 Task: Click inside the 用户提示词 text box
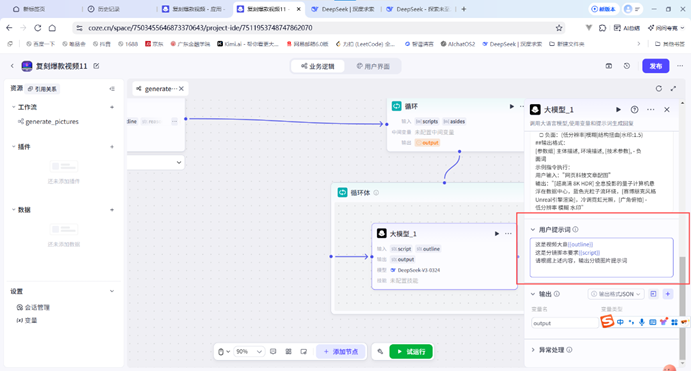[x=601, y=258]
